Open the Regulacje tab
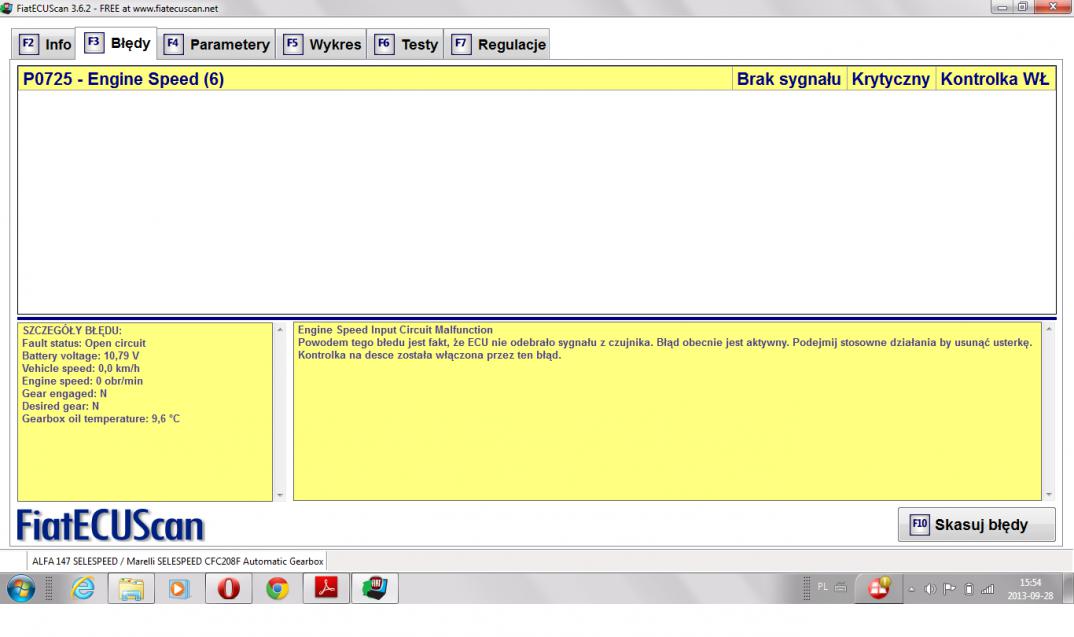Image resolution: width=1074 pixels, height=637 pixels. click(x=497, y=45)
